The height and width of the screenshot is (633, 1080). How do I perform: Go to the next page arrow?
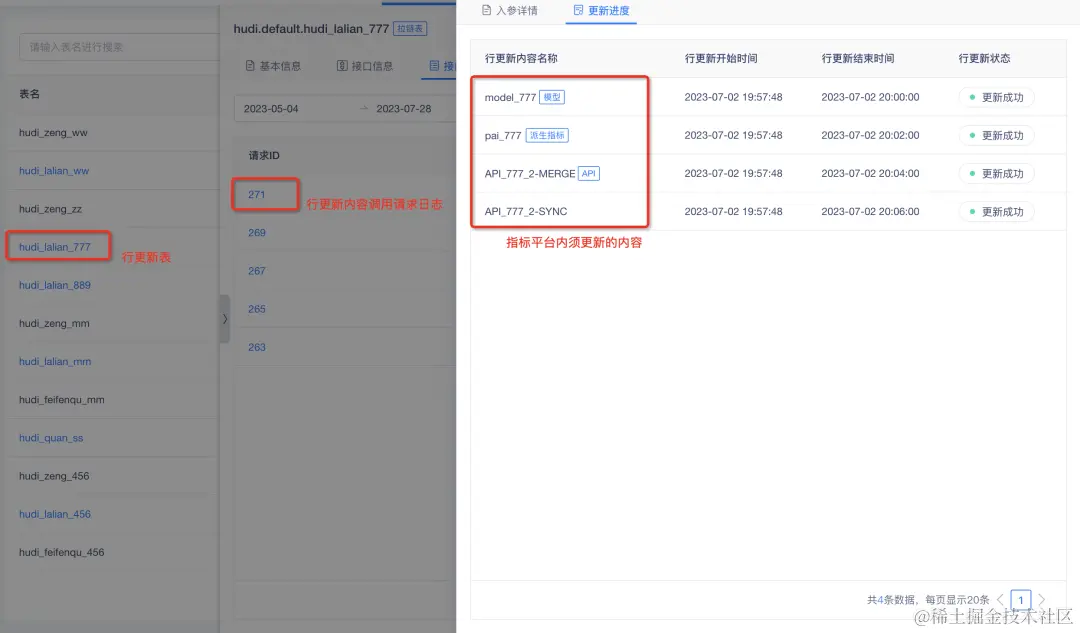(x=1041, y=599)
